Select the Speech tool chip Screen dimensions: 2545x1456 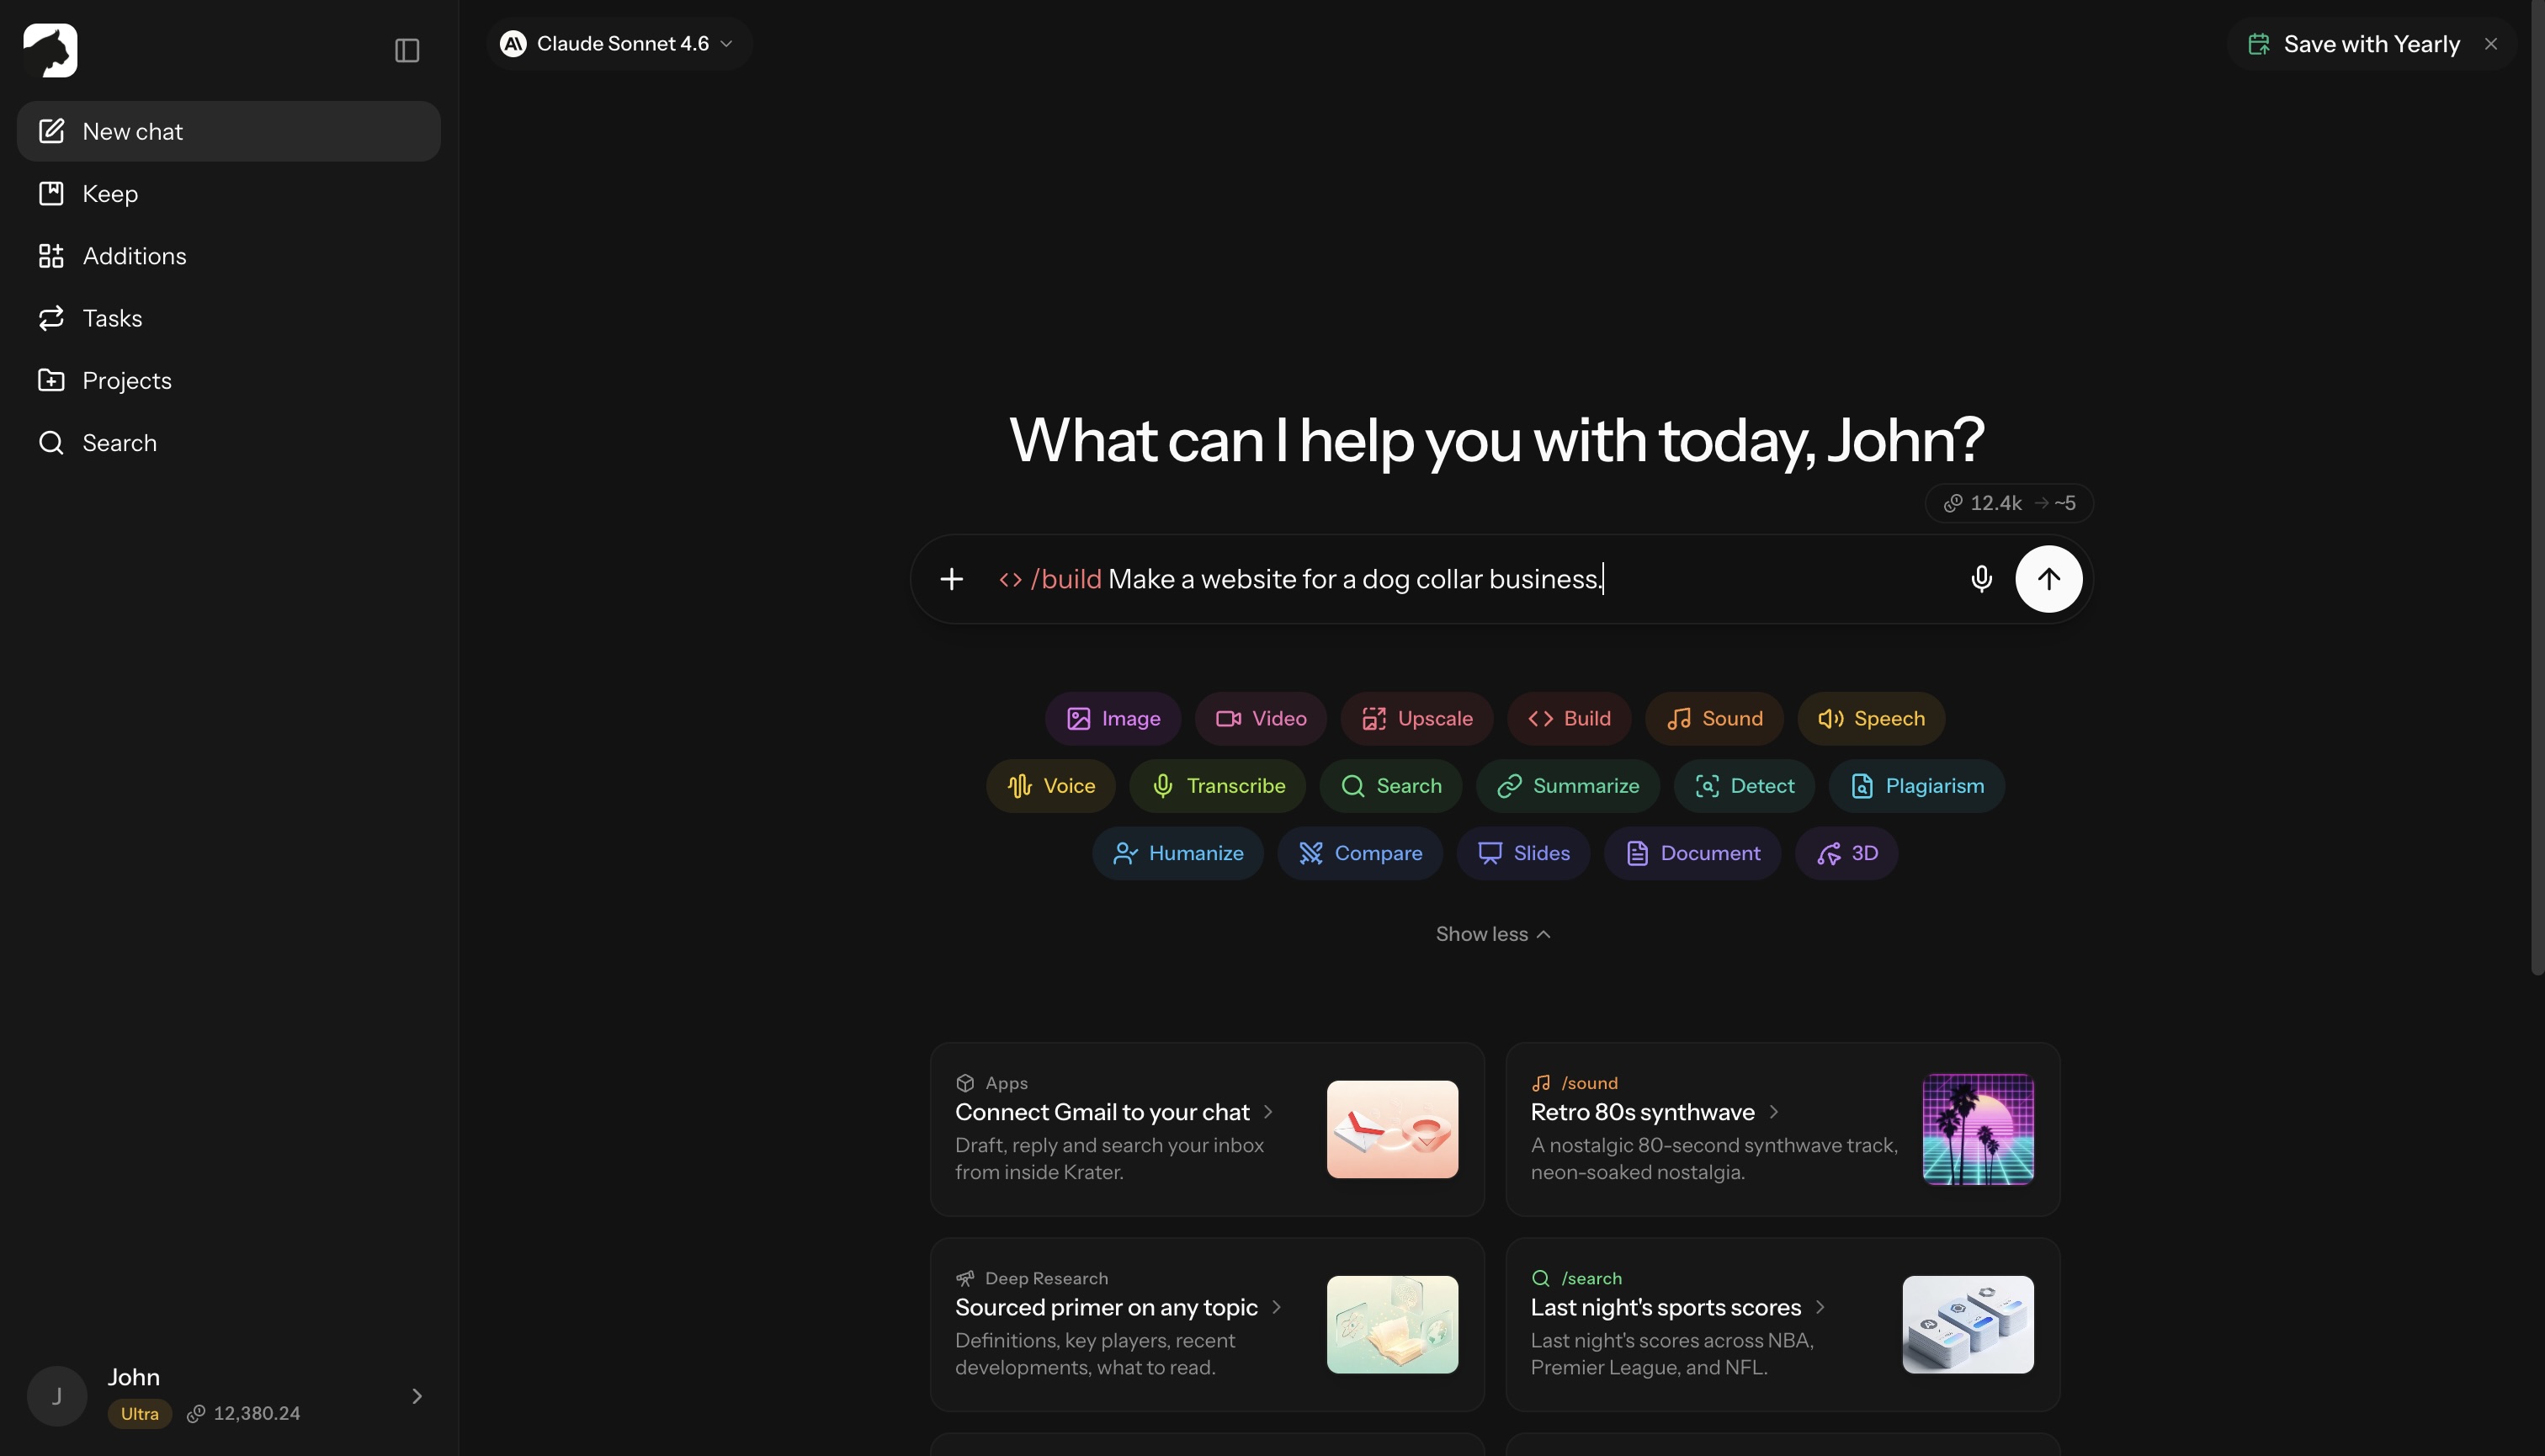pos(1870,718)
